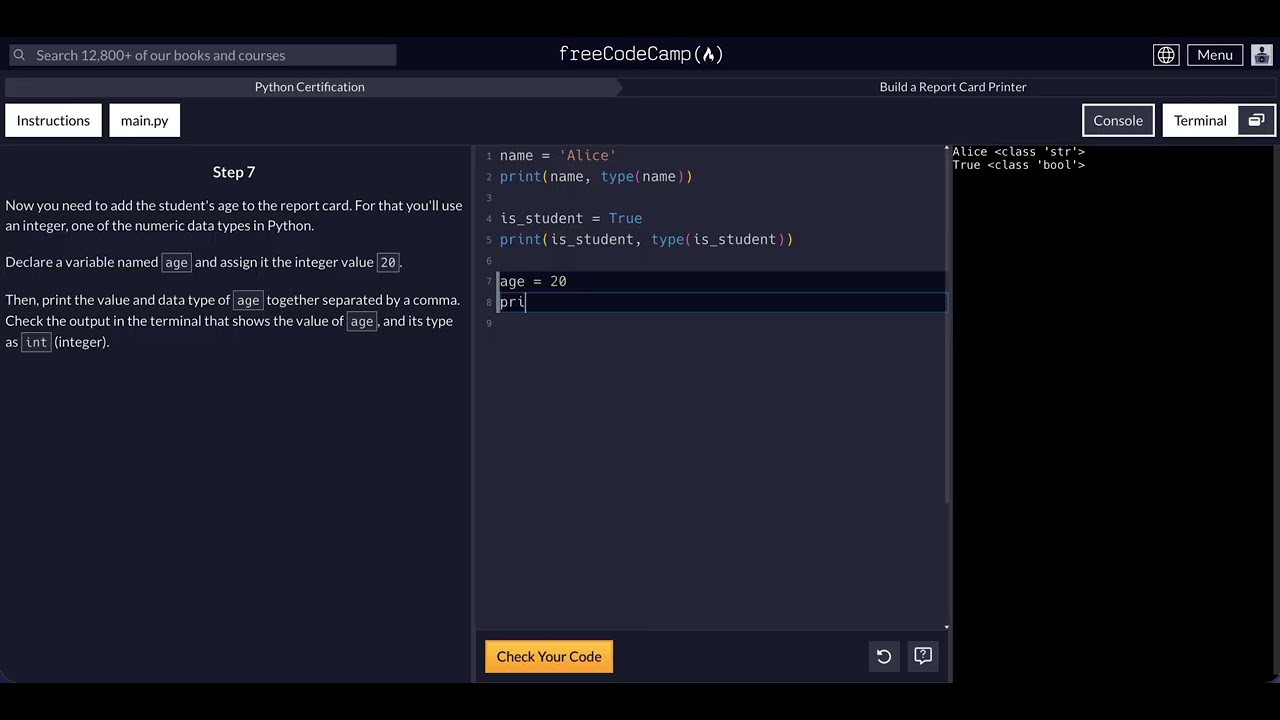Reset the code with the revert icon

tap(884, 657)
